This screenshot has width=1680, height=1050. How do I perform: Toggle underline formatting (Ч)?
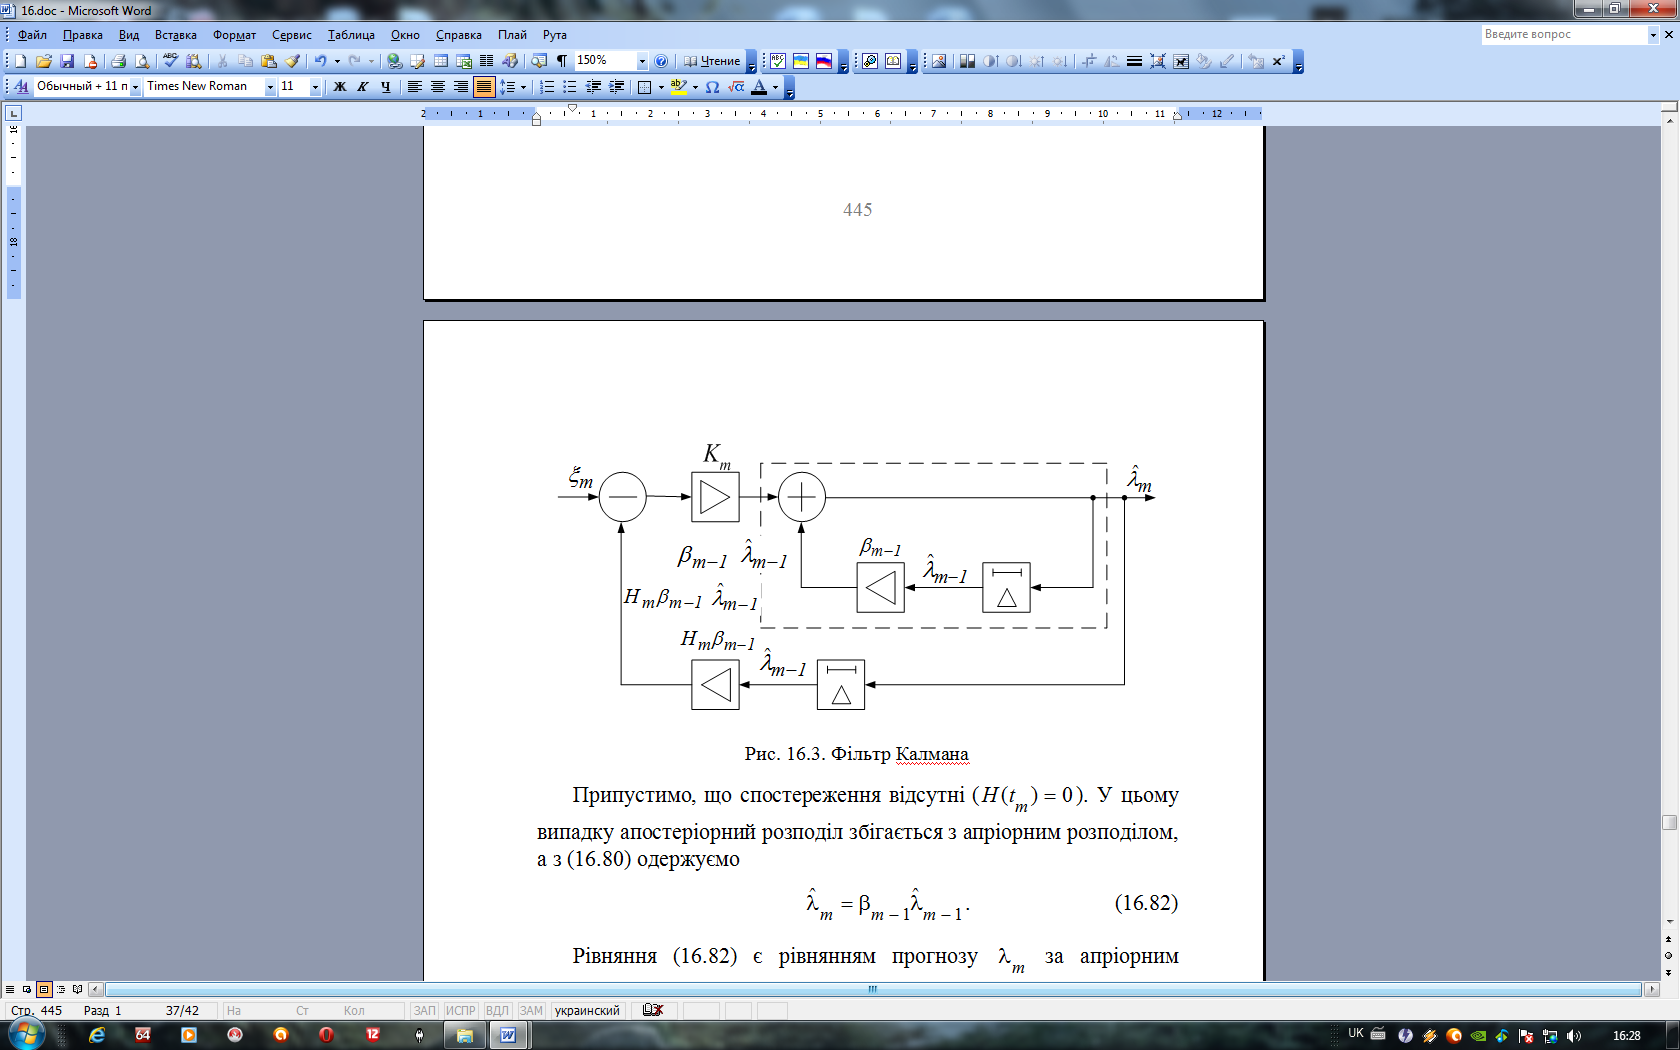386,87
